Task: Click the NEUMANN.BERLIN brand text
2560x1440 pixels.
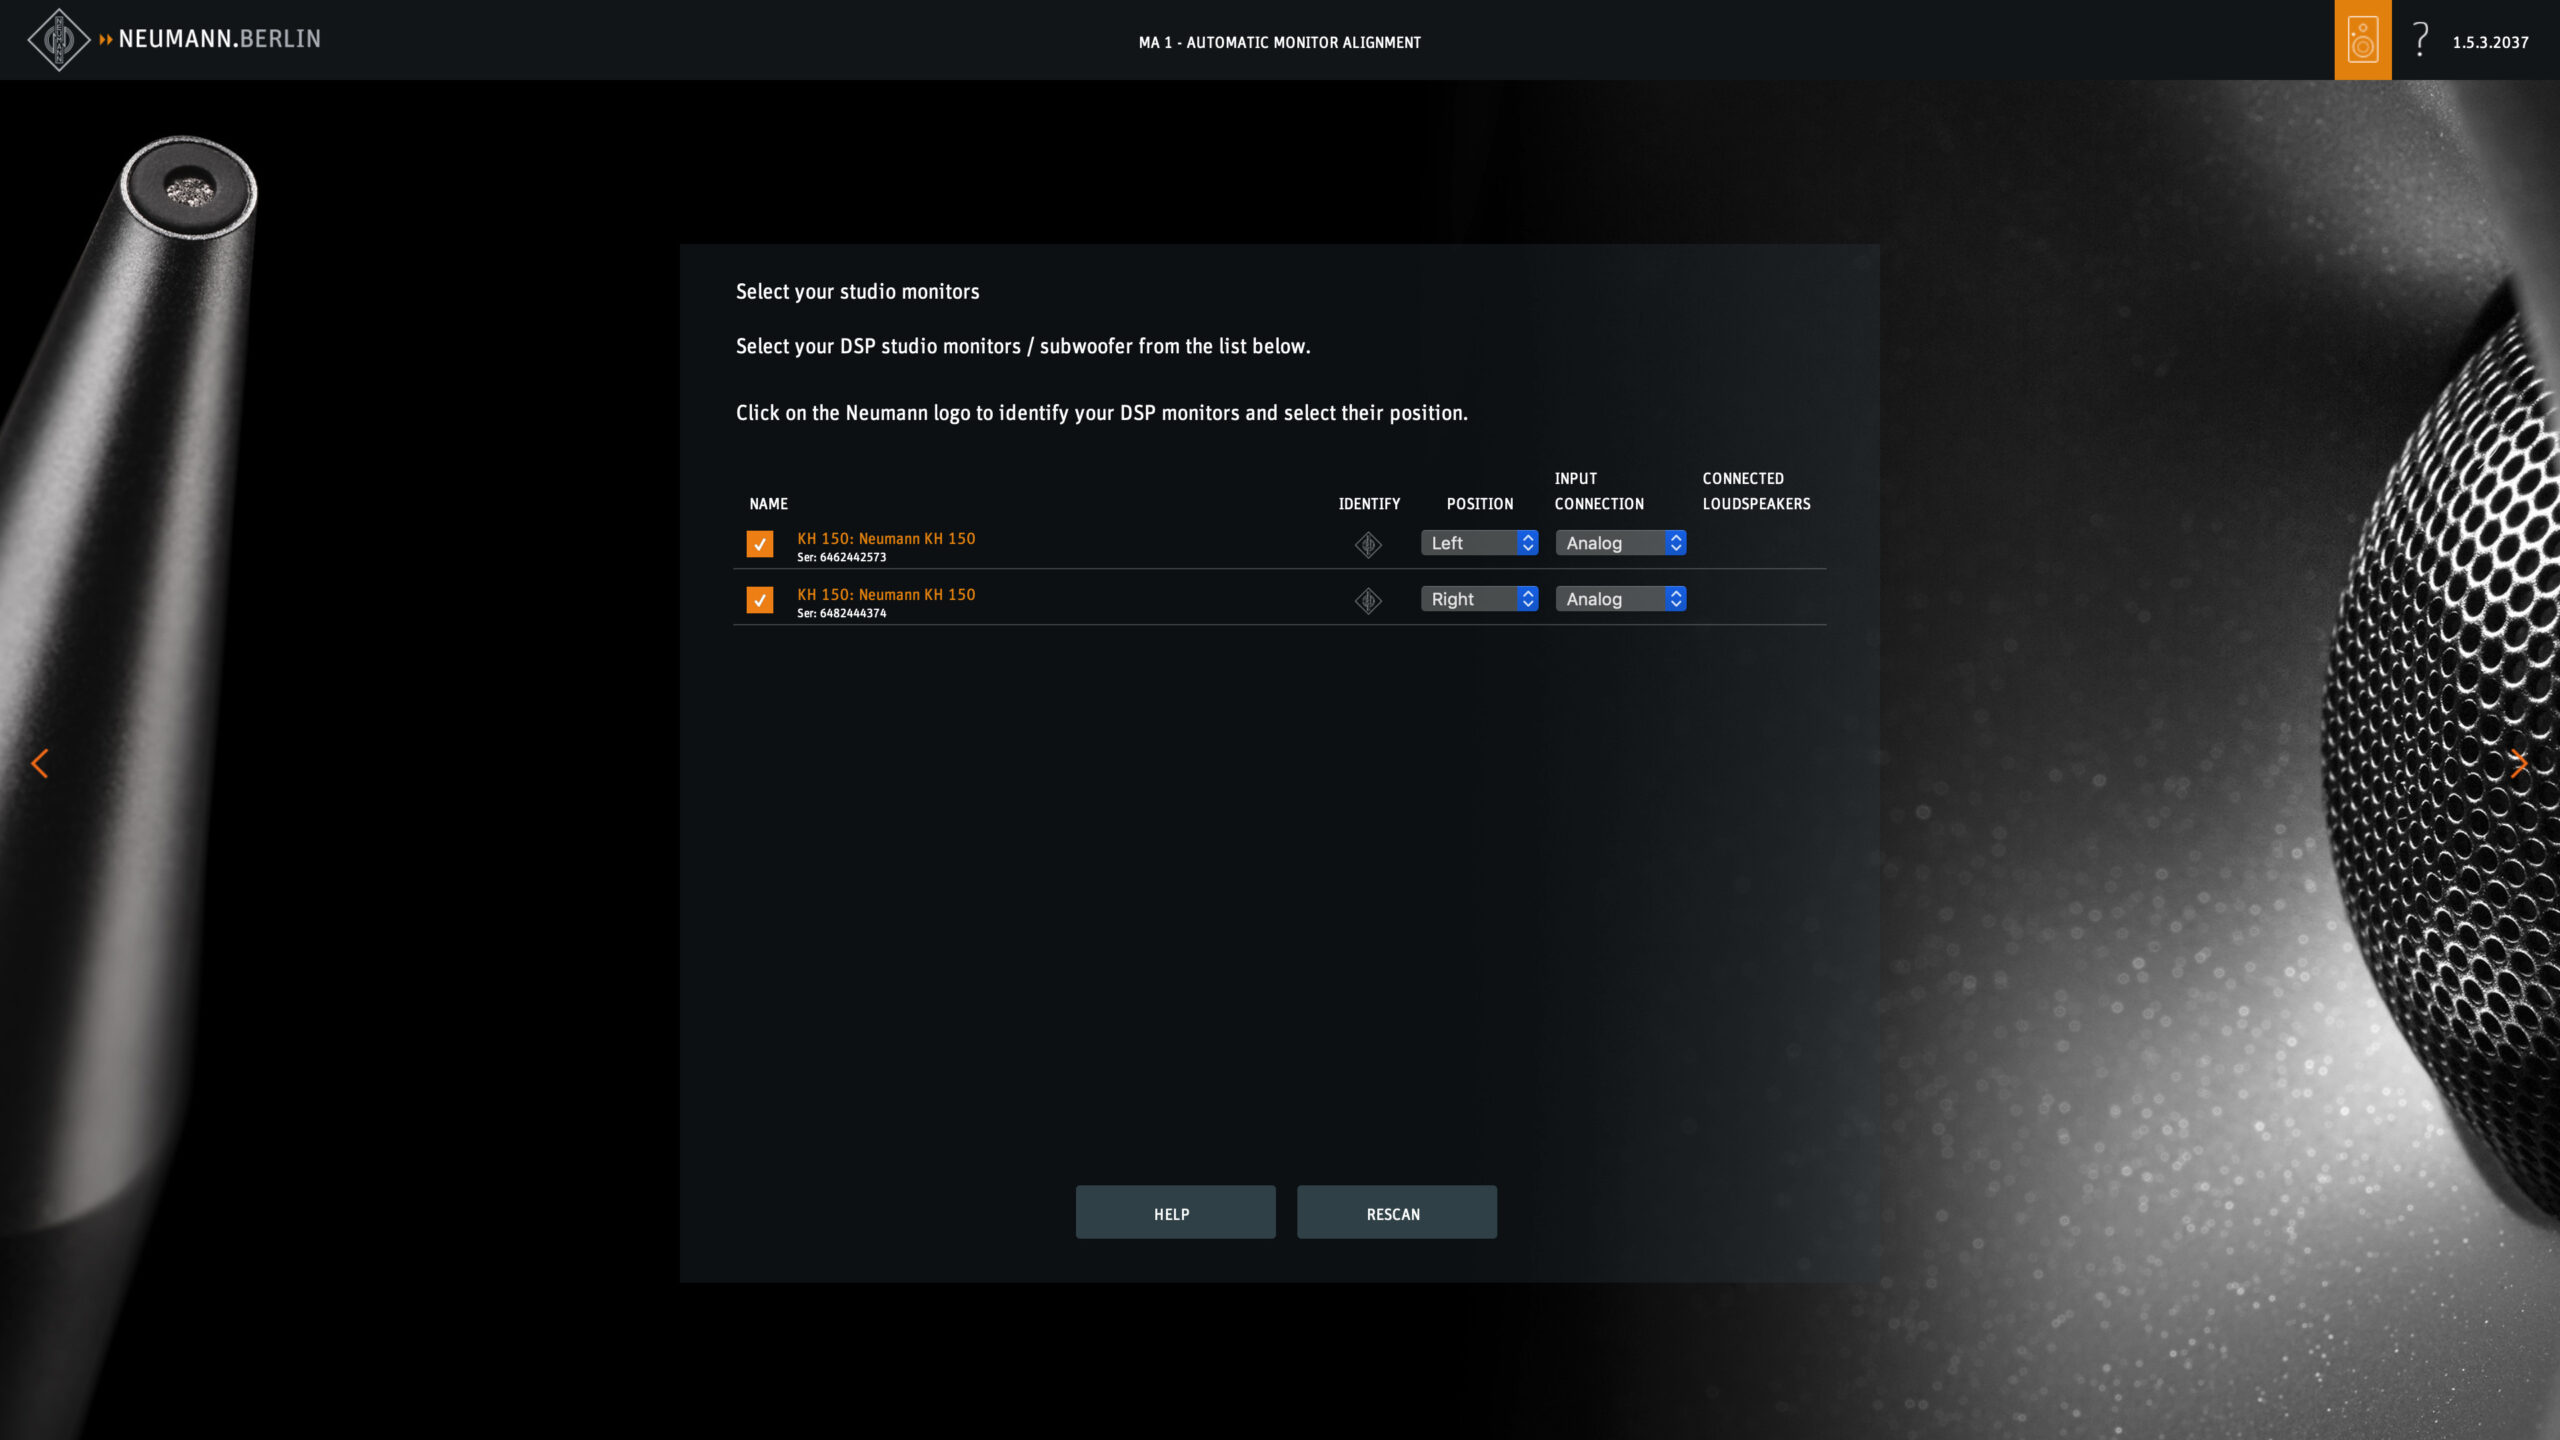Action: tap(220, 39)
